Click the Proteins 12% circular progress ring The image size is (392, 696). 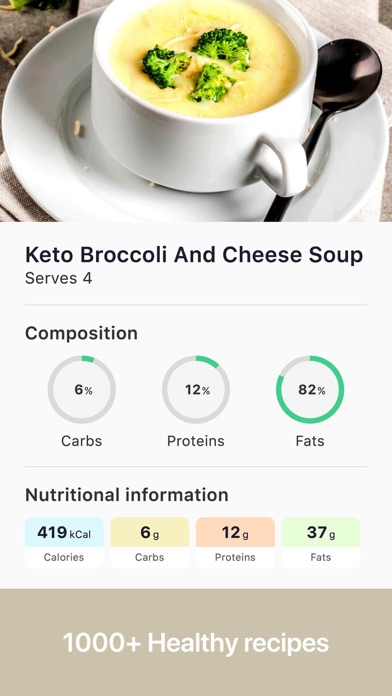[196, 390]
